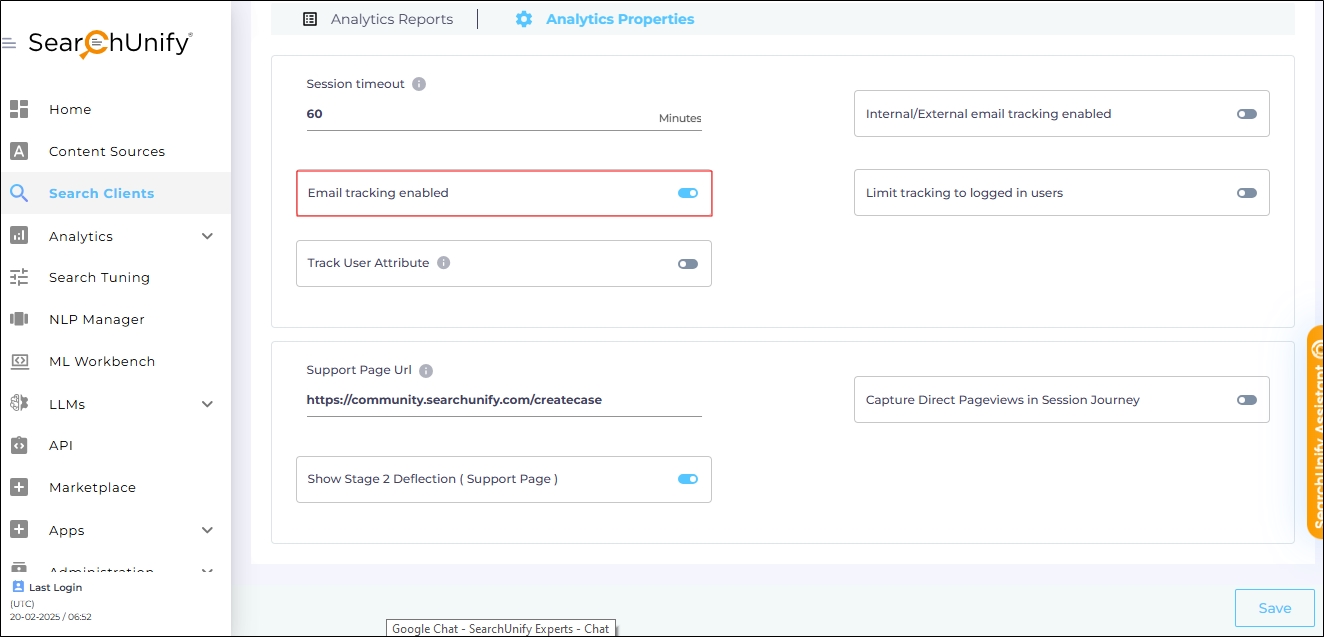Click the Content Sources icon
Image resolution: width=1324 pixels, height=637 pixels.
pyautogui.click(x=19, y=151)
